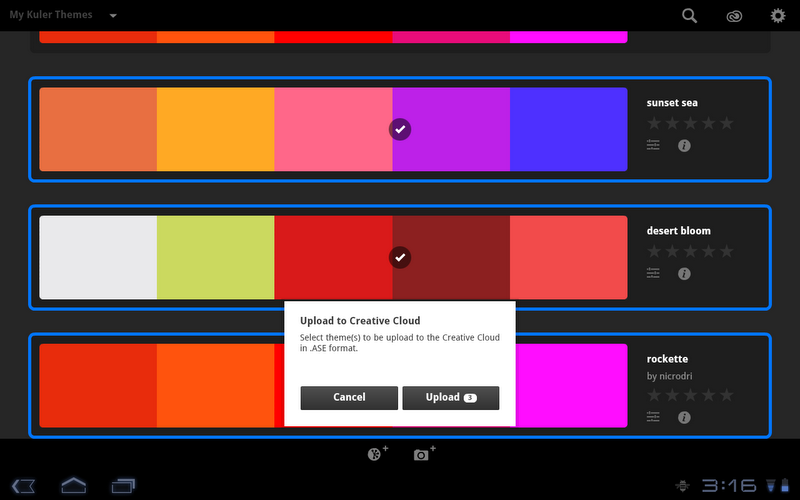Click the rockette theme name
This screenshot has height=500, width=800.
[667, 359]
